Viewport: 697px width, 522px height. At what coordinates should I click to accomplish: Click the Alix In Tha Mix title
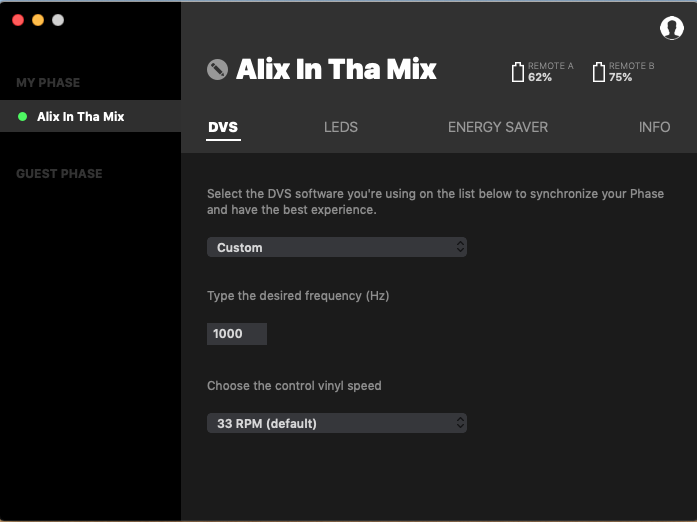336,69
